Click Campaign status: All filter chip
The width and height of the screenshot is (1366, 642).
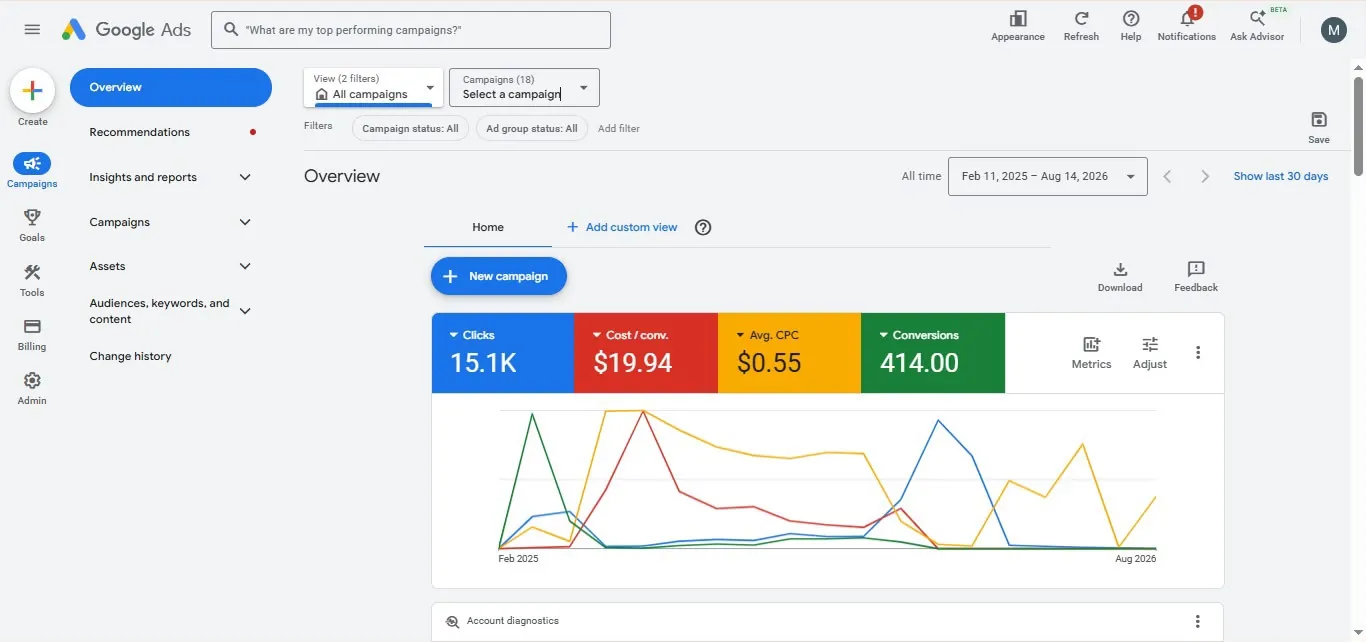pos(410,128)
